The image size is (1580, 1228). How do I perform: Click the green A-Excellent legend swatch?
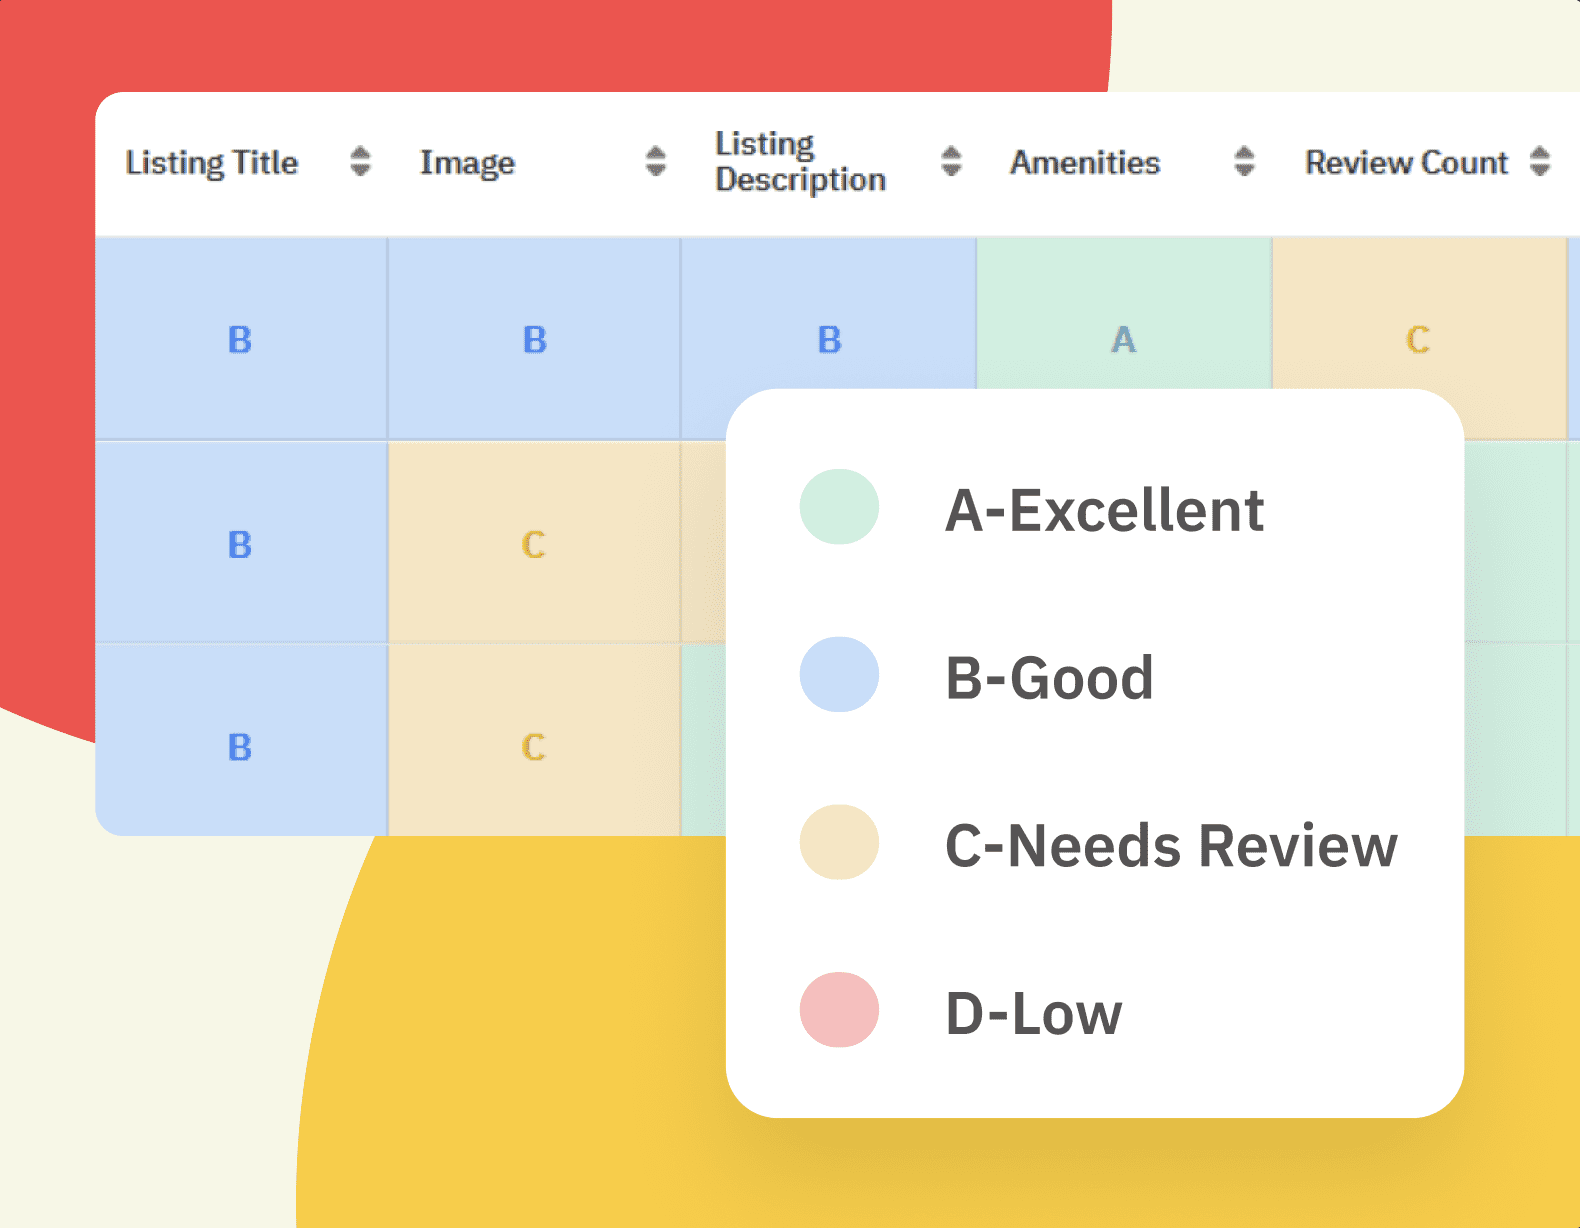tap(839, 507)
